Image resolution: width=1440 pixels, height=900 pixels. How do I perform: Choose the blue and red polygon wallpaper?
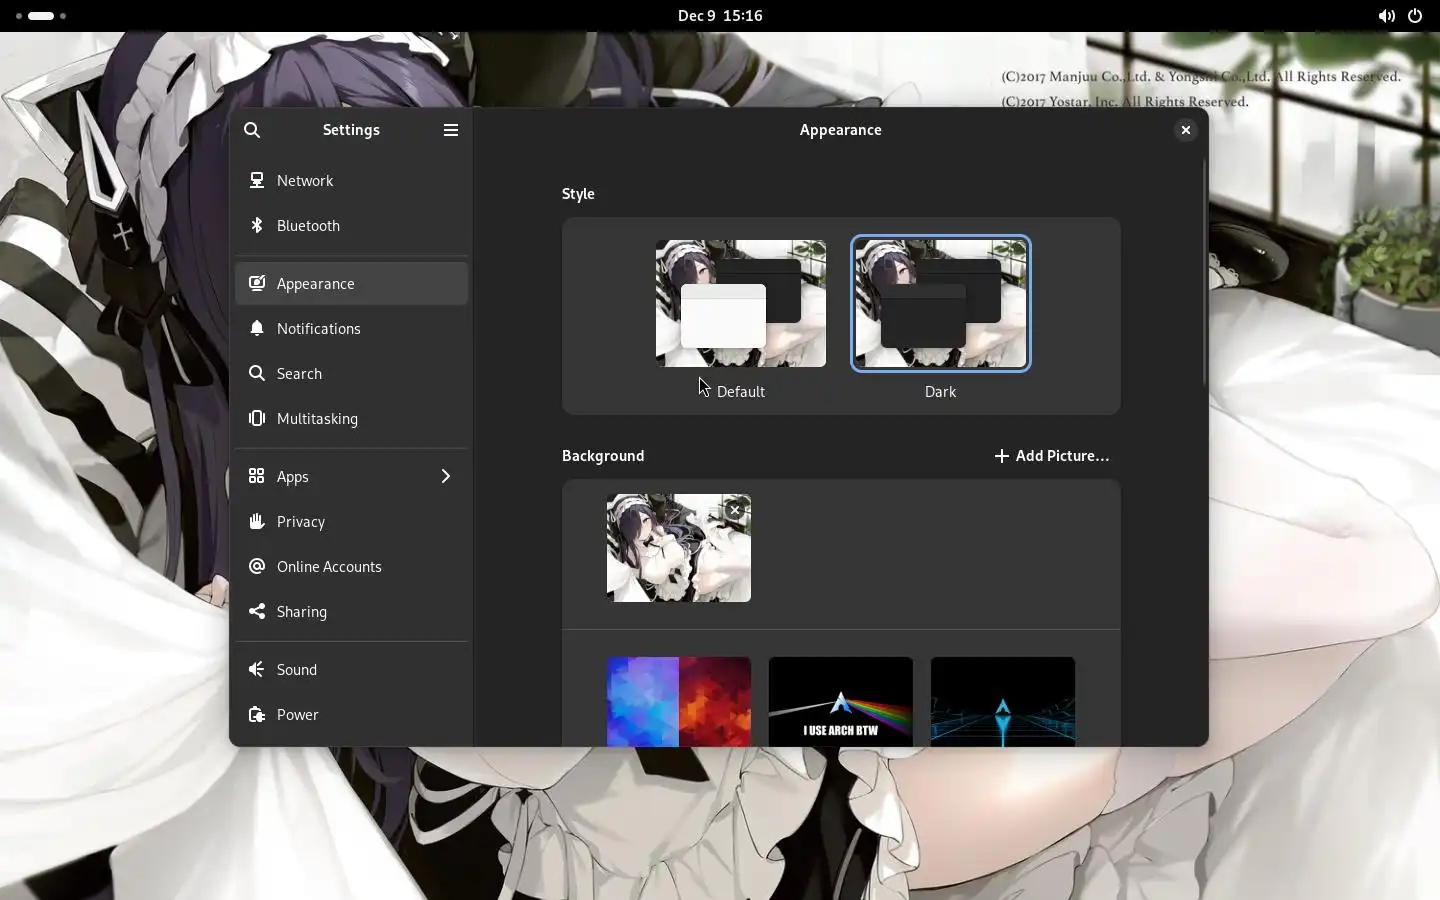[679, 701]
